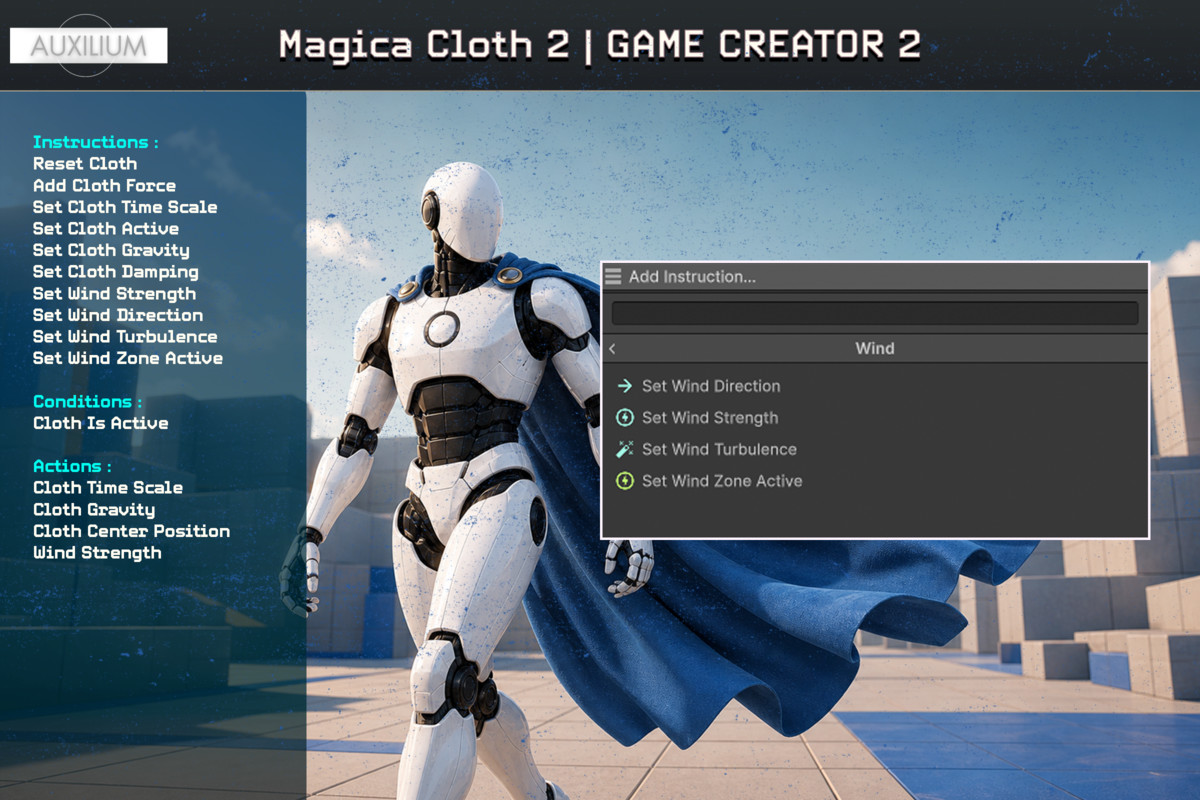Click Add Cloth Force in the sidebar list

[x=104, y=186]
